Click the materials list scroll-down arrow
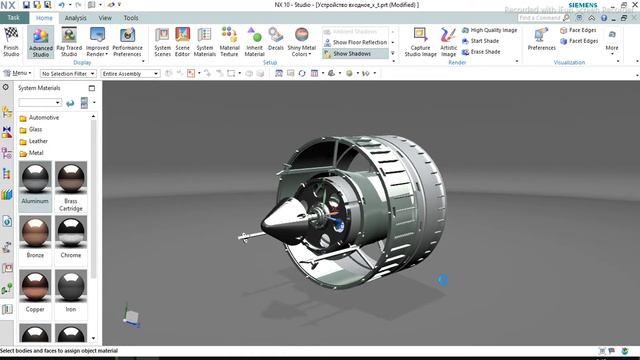Image resolution: width=640 pixels, height=360 pixels. [93, 338]
